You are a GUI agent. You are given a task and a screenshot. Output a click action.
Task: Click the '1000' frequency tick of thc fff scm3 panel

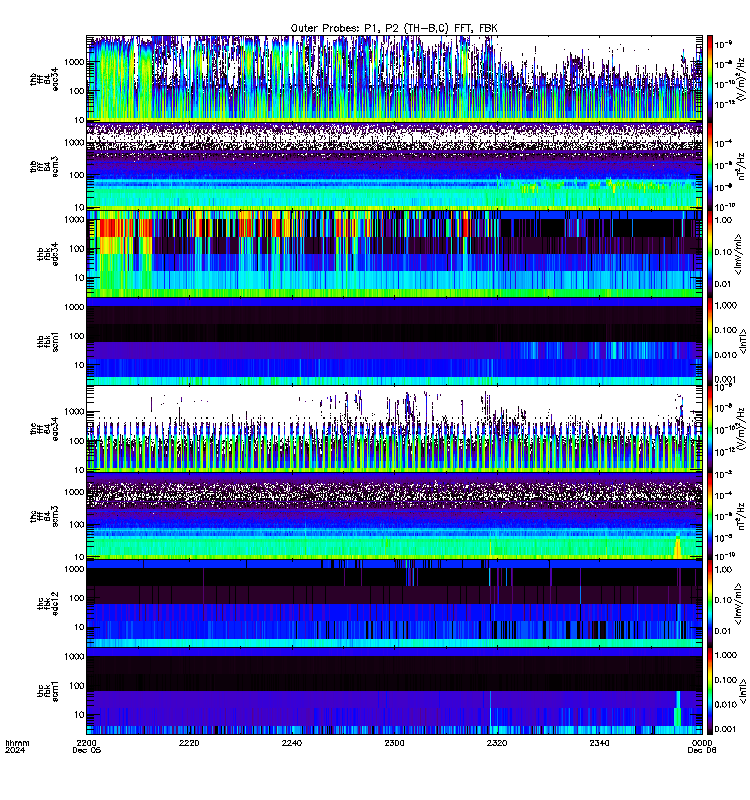74,492
